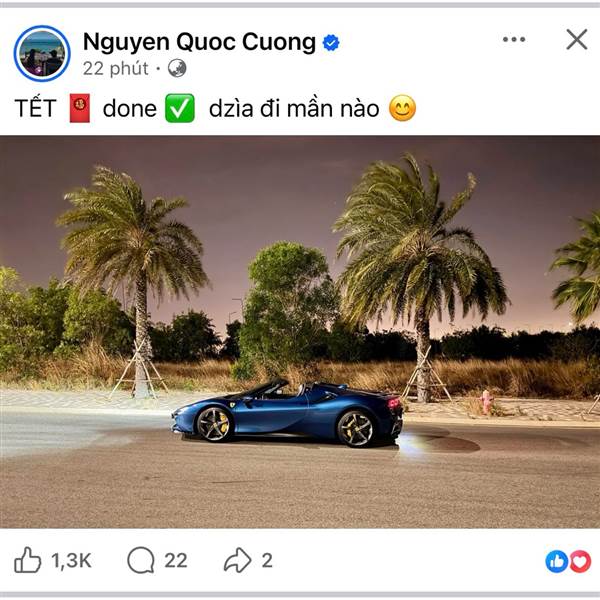600x600 pixels.
Task: Like the post with thumbs-up icon
Action: pos(28,560)
